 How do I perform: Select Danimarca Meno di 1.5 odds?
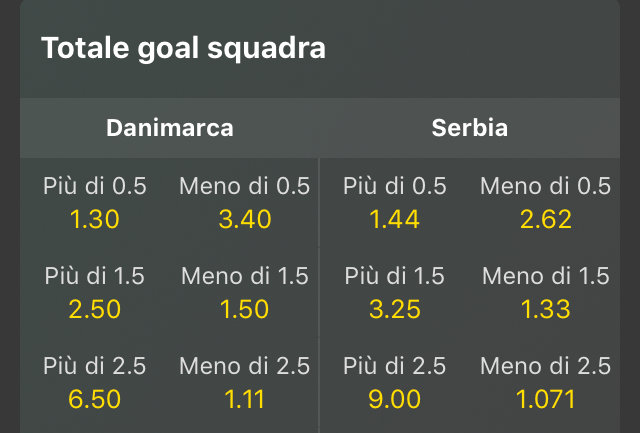[244, 293]
